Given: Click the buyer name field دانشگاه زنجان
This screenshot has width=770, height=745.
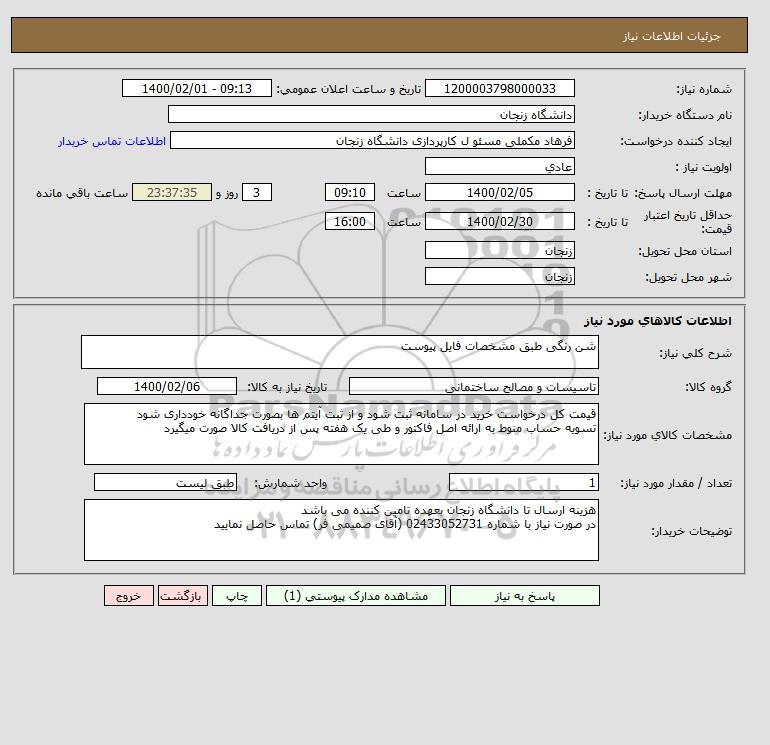Looking at the screenshot, I should pos(371,114).
